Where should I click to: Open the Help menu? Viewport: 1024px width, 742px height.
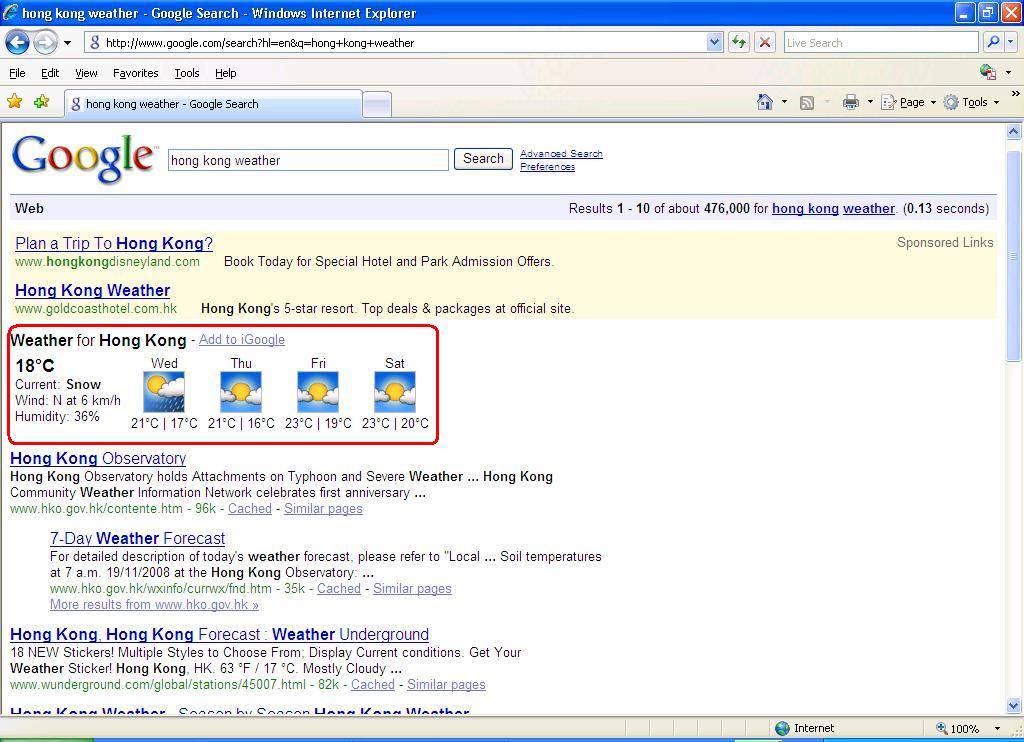pos(225,73)
